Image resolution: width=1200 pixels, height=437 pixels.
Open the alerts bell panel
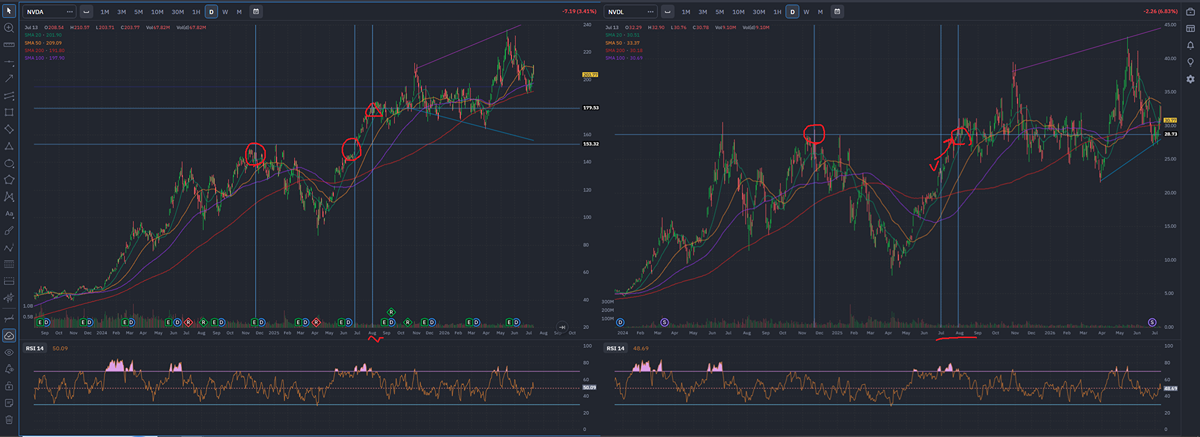coord(1190,45)
